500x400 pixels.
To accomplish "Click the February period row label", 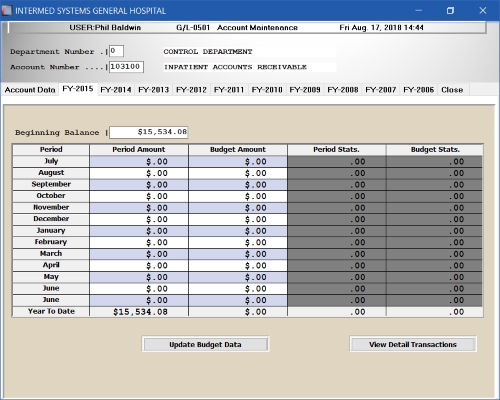I will pos(51,242).
